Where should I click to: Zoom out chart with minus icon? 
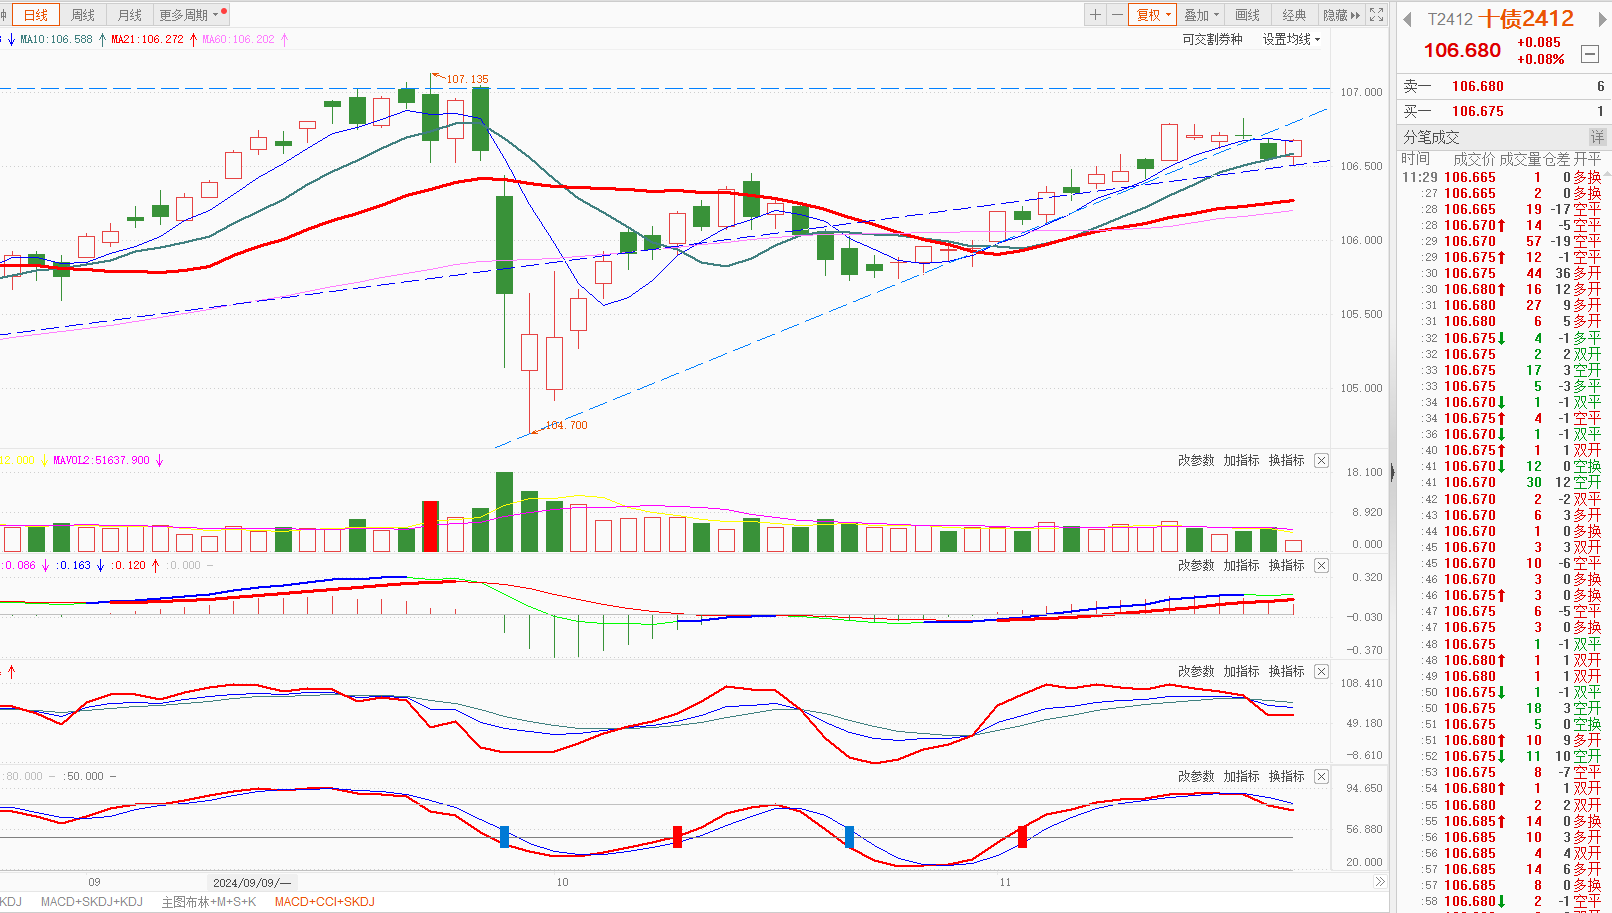tap(1117, 15)
